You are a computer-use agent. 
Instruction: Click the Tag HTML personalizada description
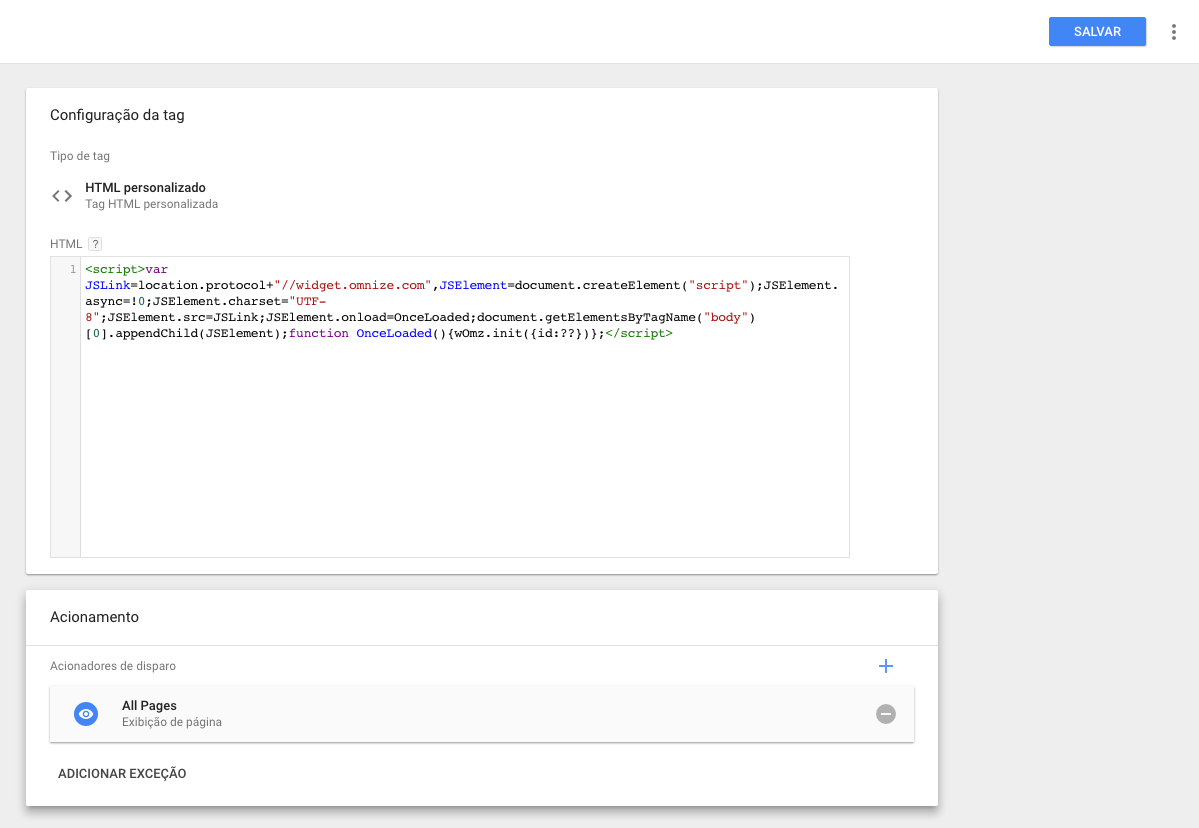click(x=151, y=204)
